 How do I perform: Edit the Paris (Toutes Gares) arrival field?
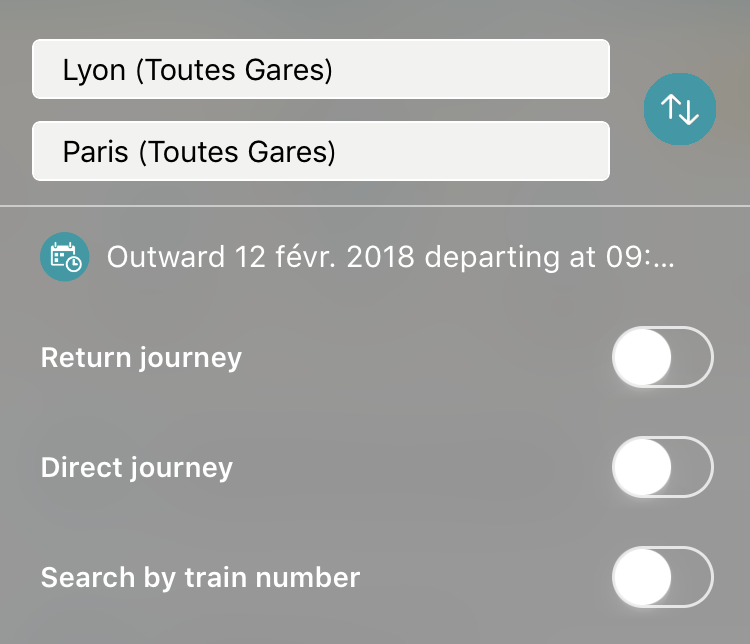coord(321,151)
